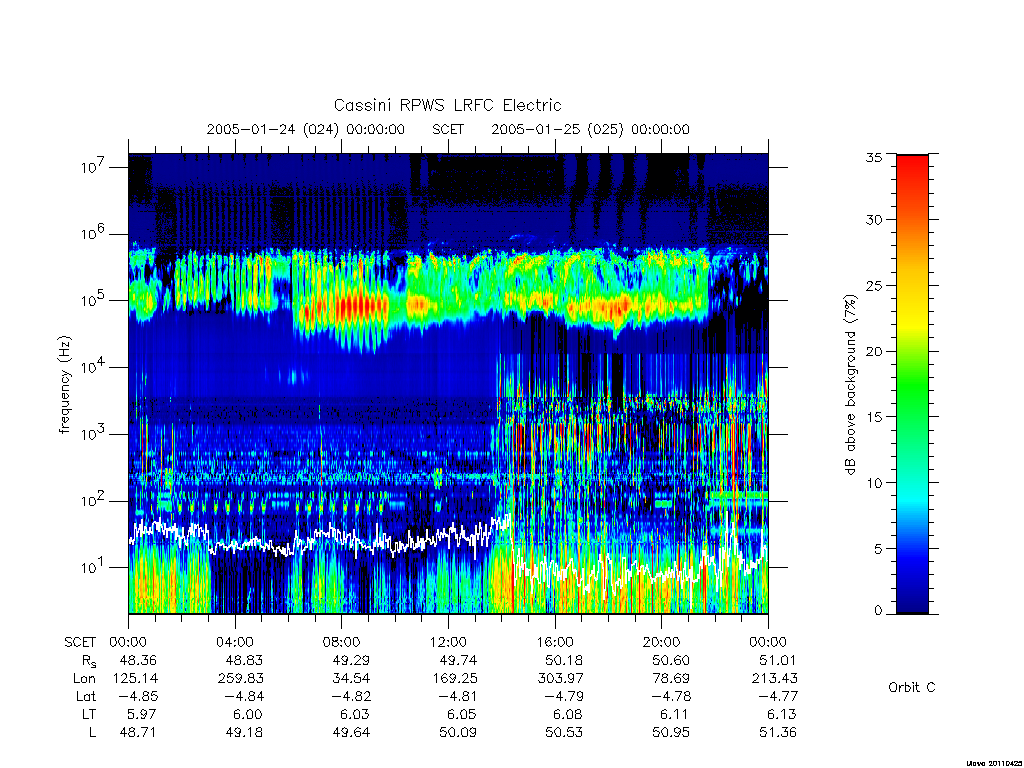Image resolution: width=1024 pixels, height=768 pixels.
Task: Click the 'Lat' row label
Action: (x=86, y=696)
